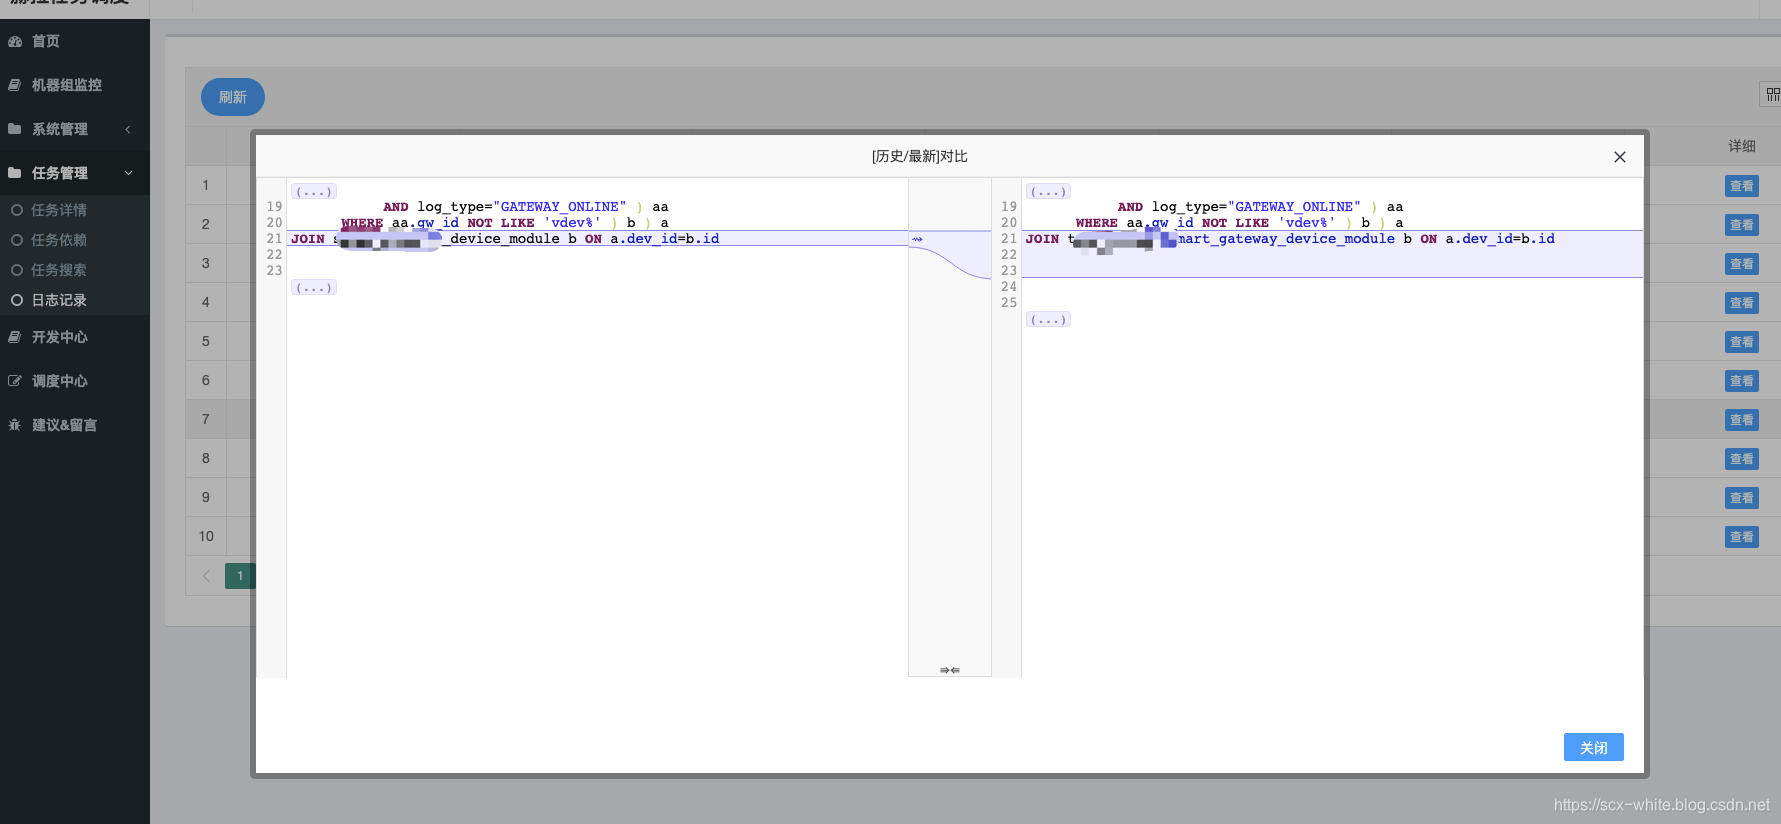Click 查看 button in row 4
The height and width of the screenshot is (824, 1781).
coord(1742,303)
